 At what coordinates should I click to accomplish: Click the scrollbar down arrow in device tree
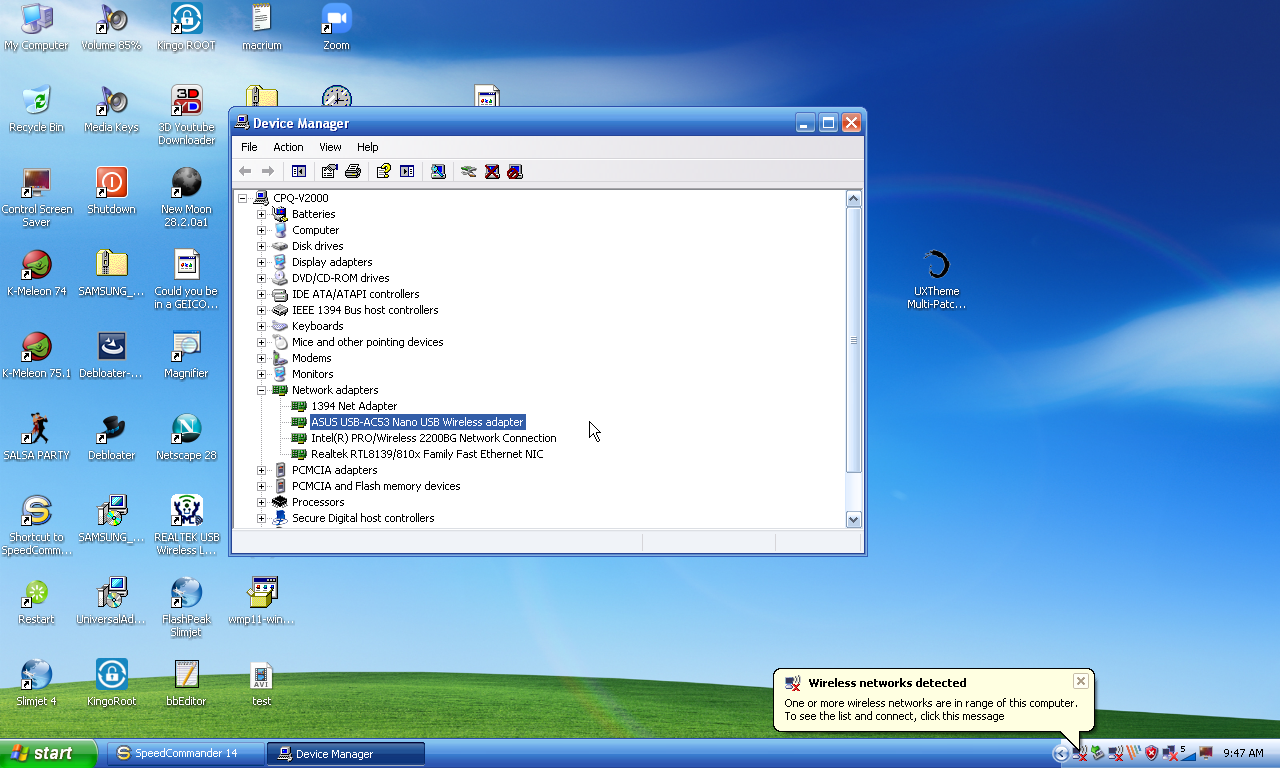(x=853, y=519)
